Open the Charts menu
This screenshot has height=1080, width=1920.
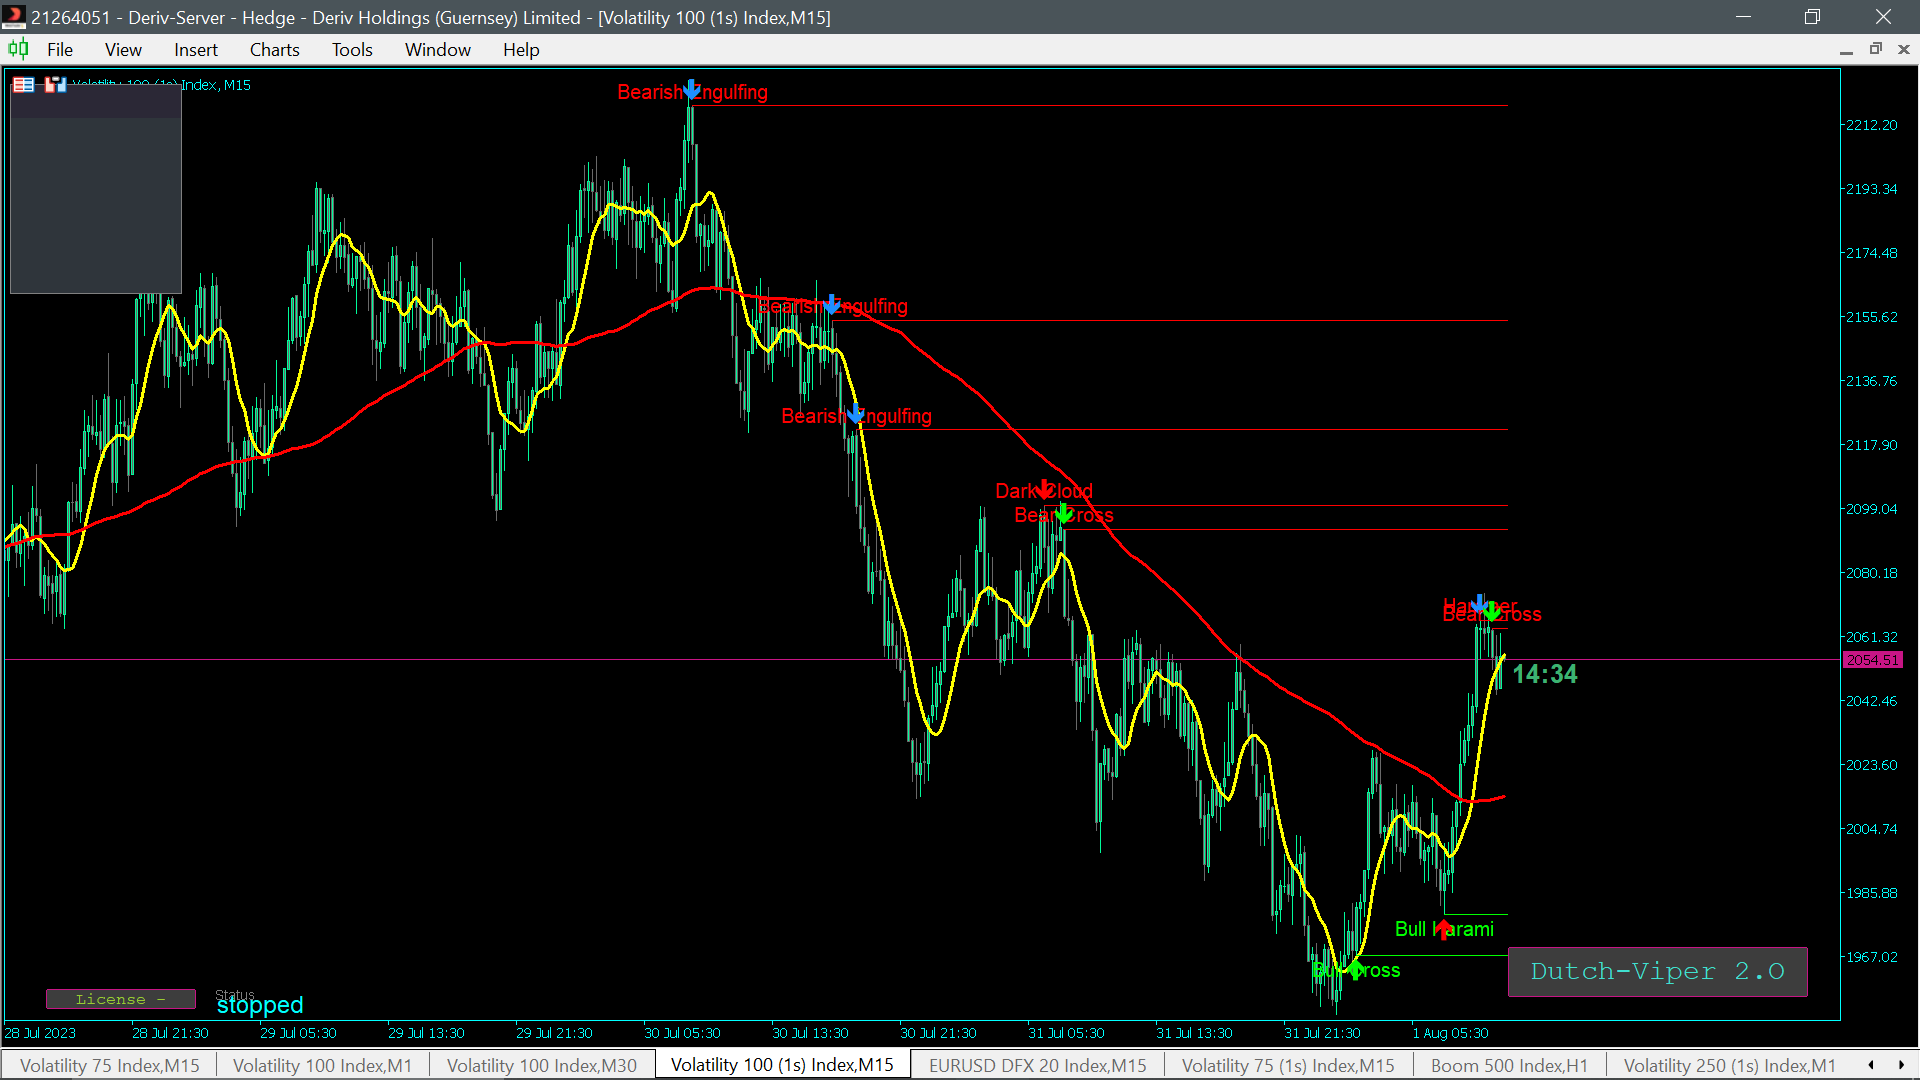pyautogui.click(x=275, y=49)
